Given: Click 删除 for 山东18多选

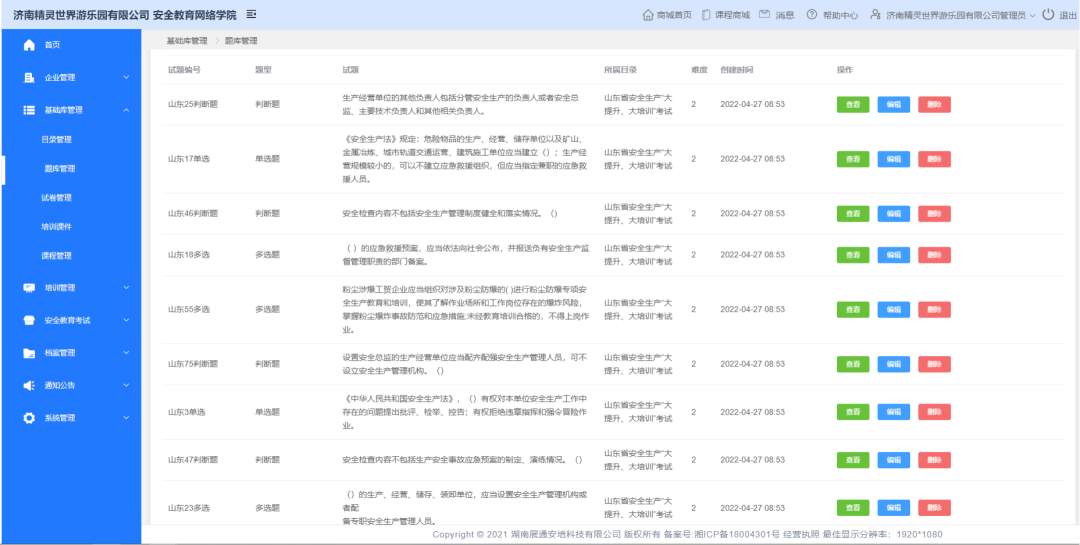Looking at the screenshot, I should 934,255.
